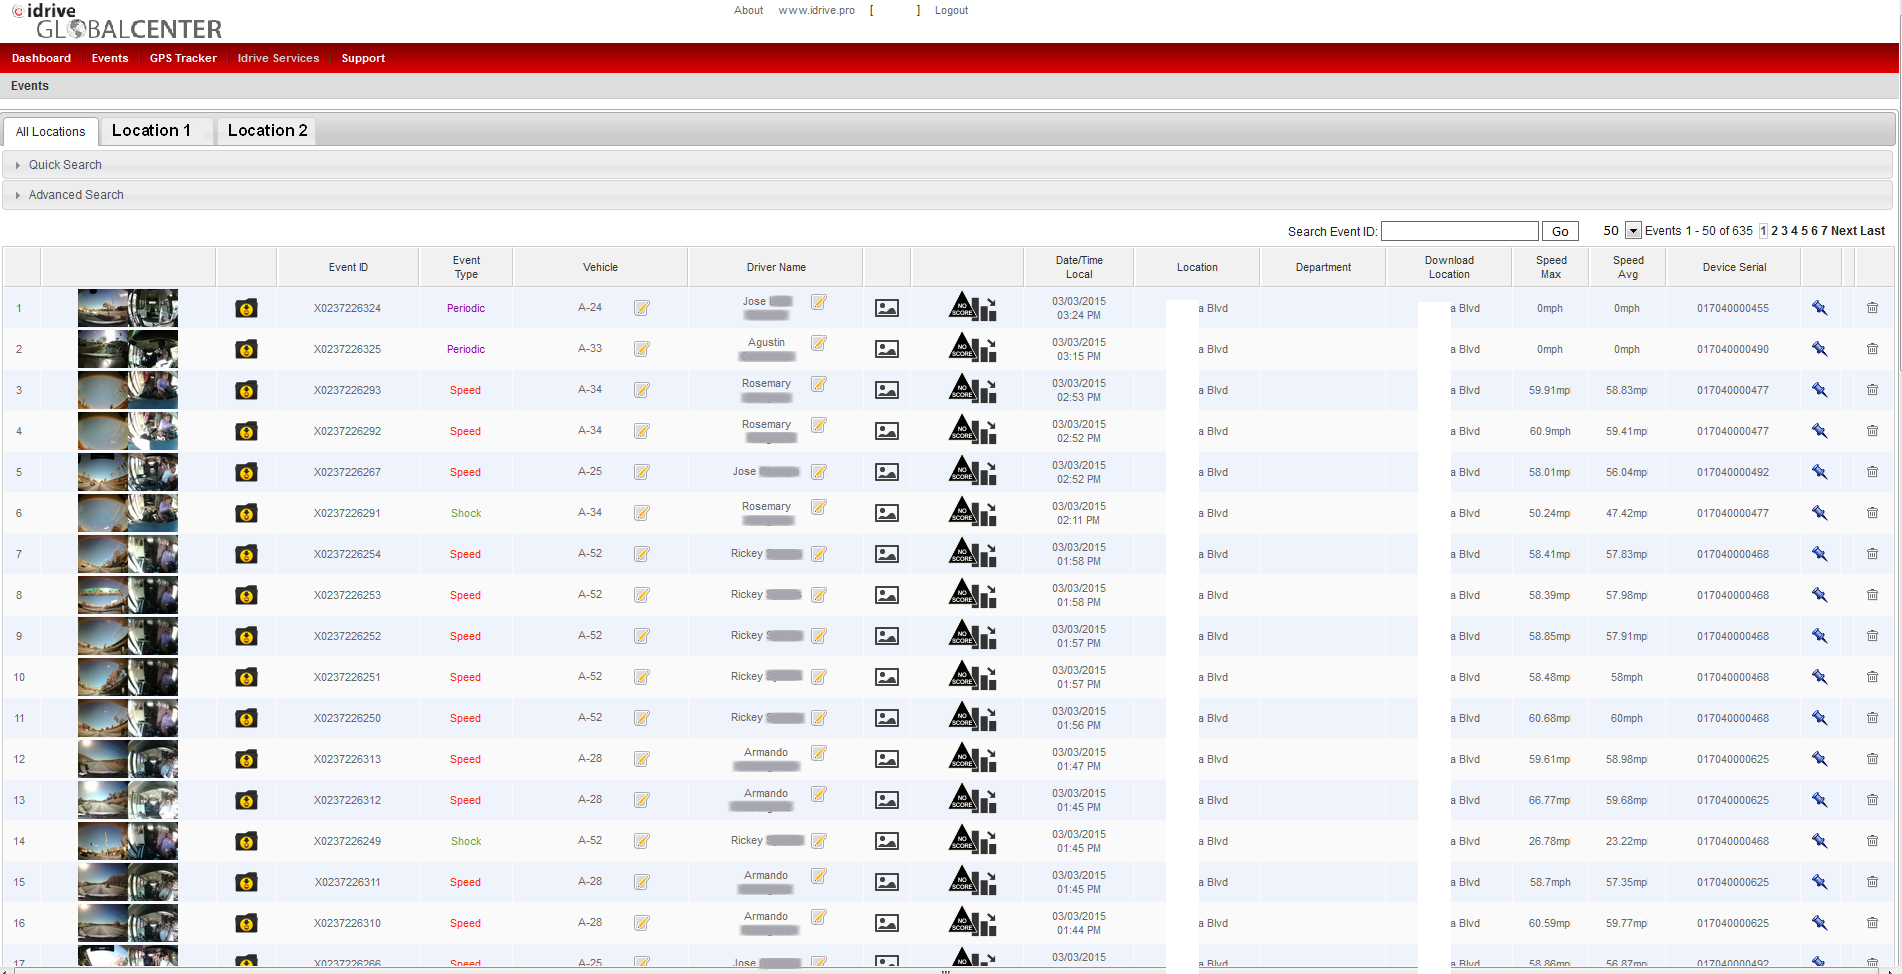
Task: Edit driver name for Agustin in row 2
Action: pos(819,343)
